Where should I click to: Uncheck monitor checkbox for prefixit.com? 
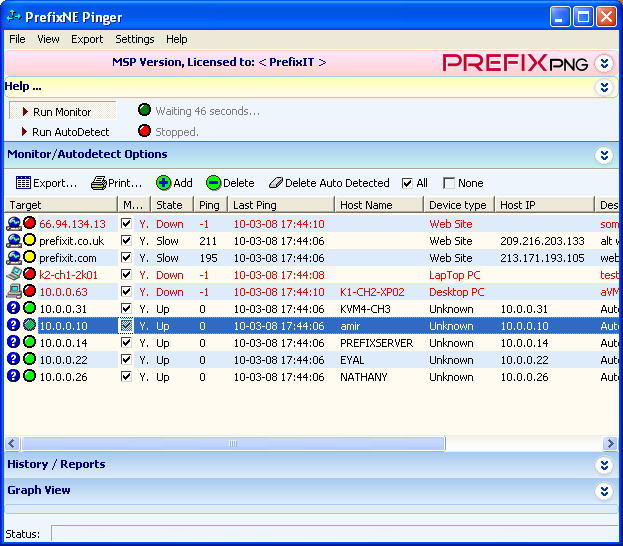(x=126, y=258)
